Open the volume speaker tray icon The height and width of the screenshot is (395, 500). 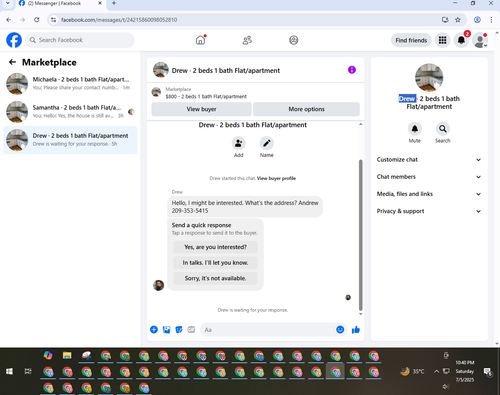tap(446, 387)
